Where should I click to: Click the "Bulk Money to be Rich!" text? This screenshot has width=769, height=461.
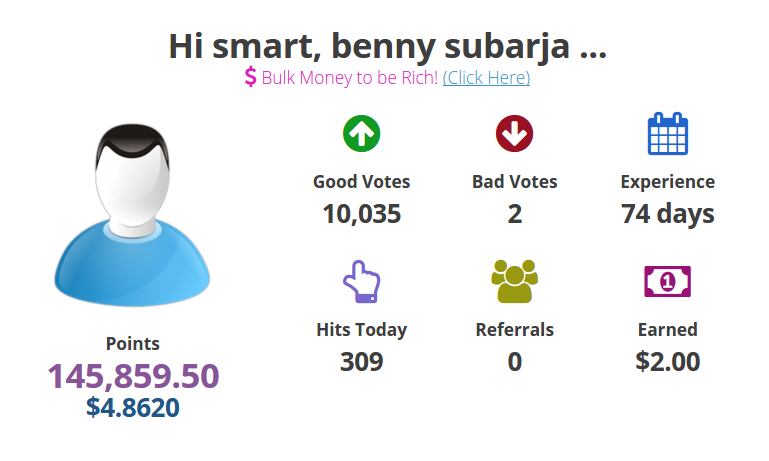[349, 77]
